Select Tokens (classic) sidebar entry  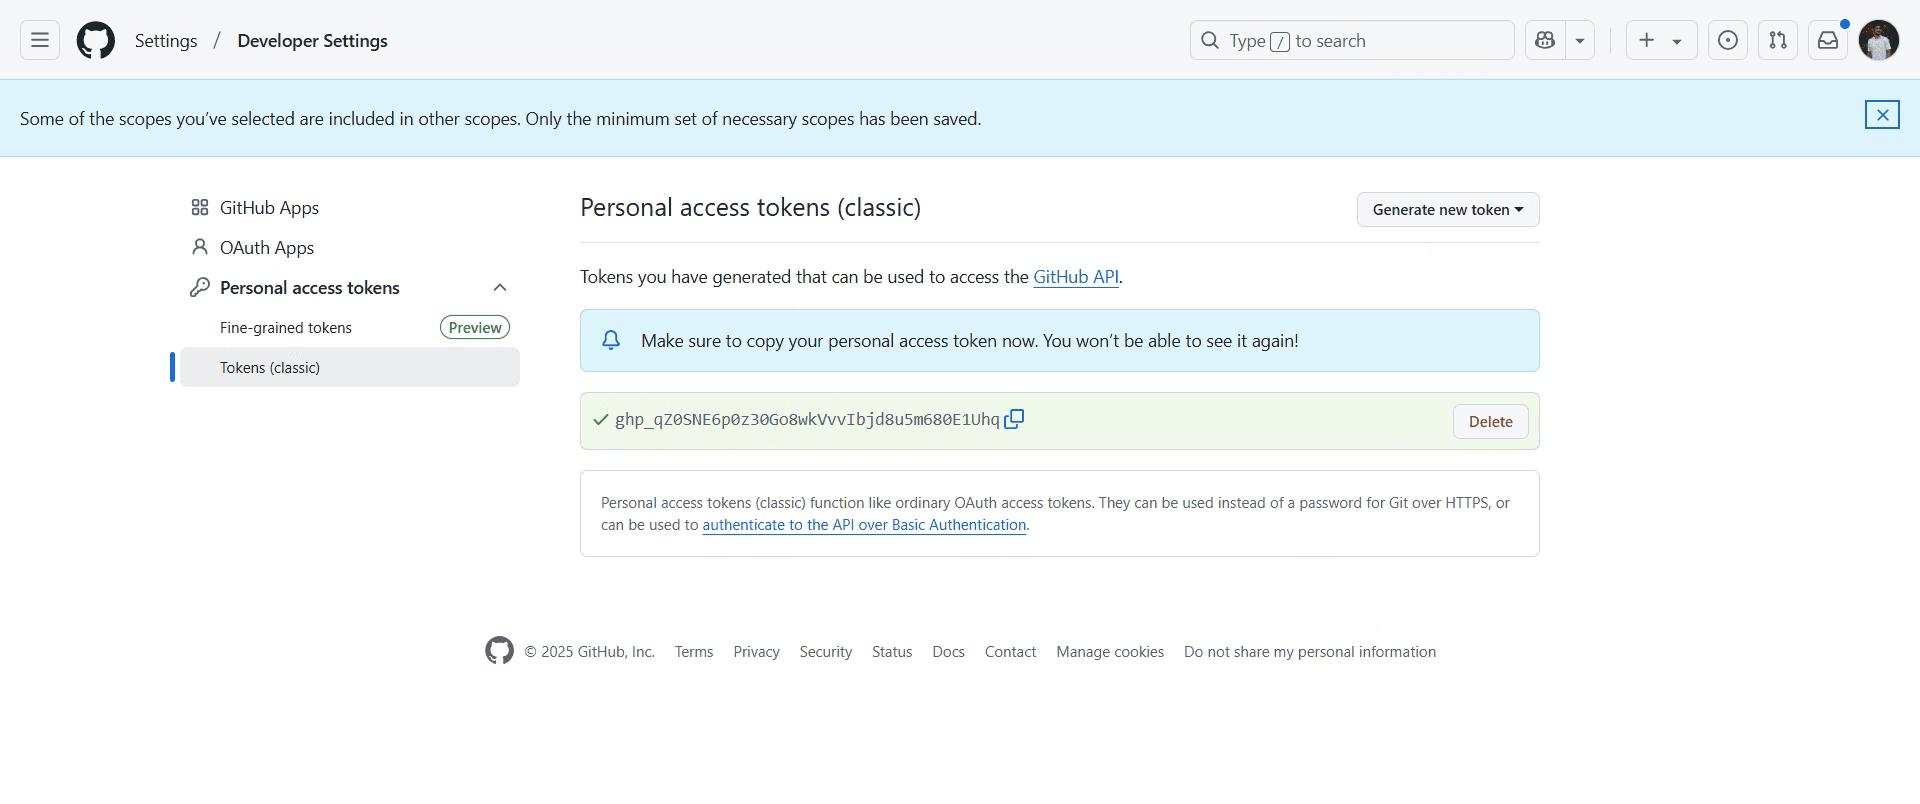pos(350,367)
